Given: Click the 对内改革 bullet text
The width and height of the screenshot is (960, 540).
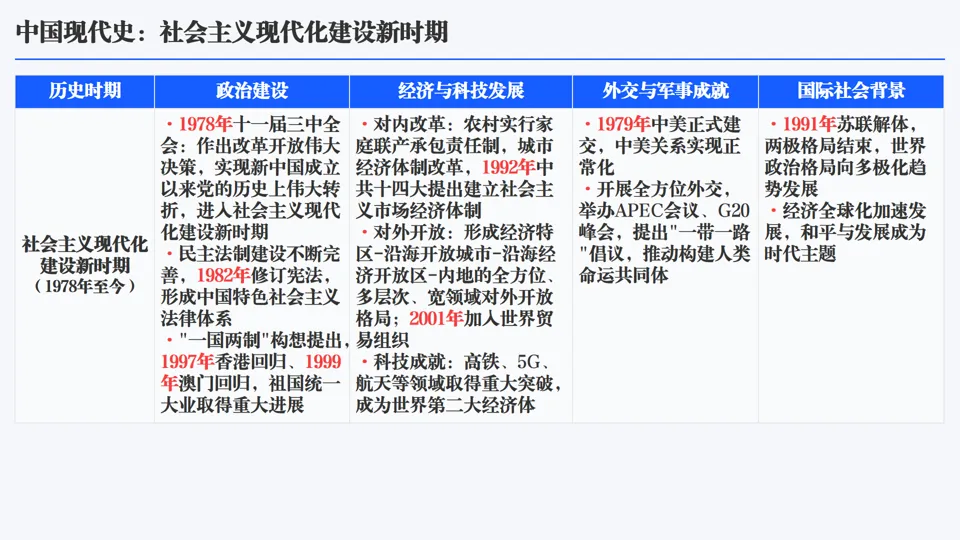Looking at the screenshot, I should point(409,124).
